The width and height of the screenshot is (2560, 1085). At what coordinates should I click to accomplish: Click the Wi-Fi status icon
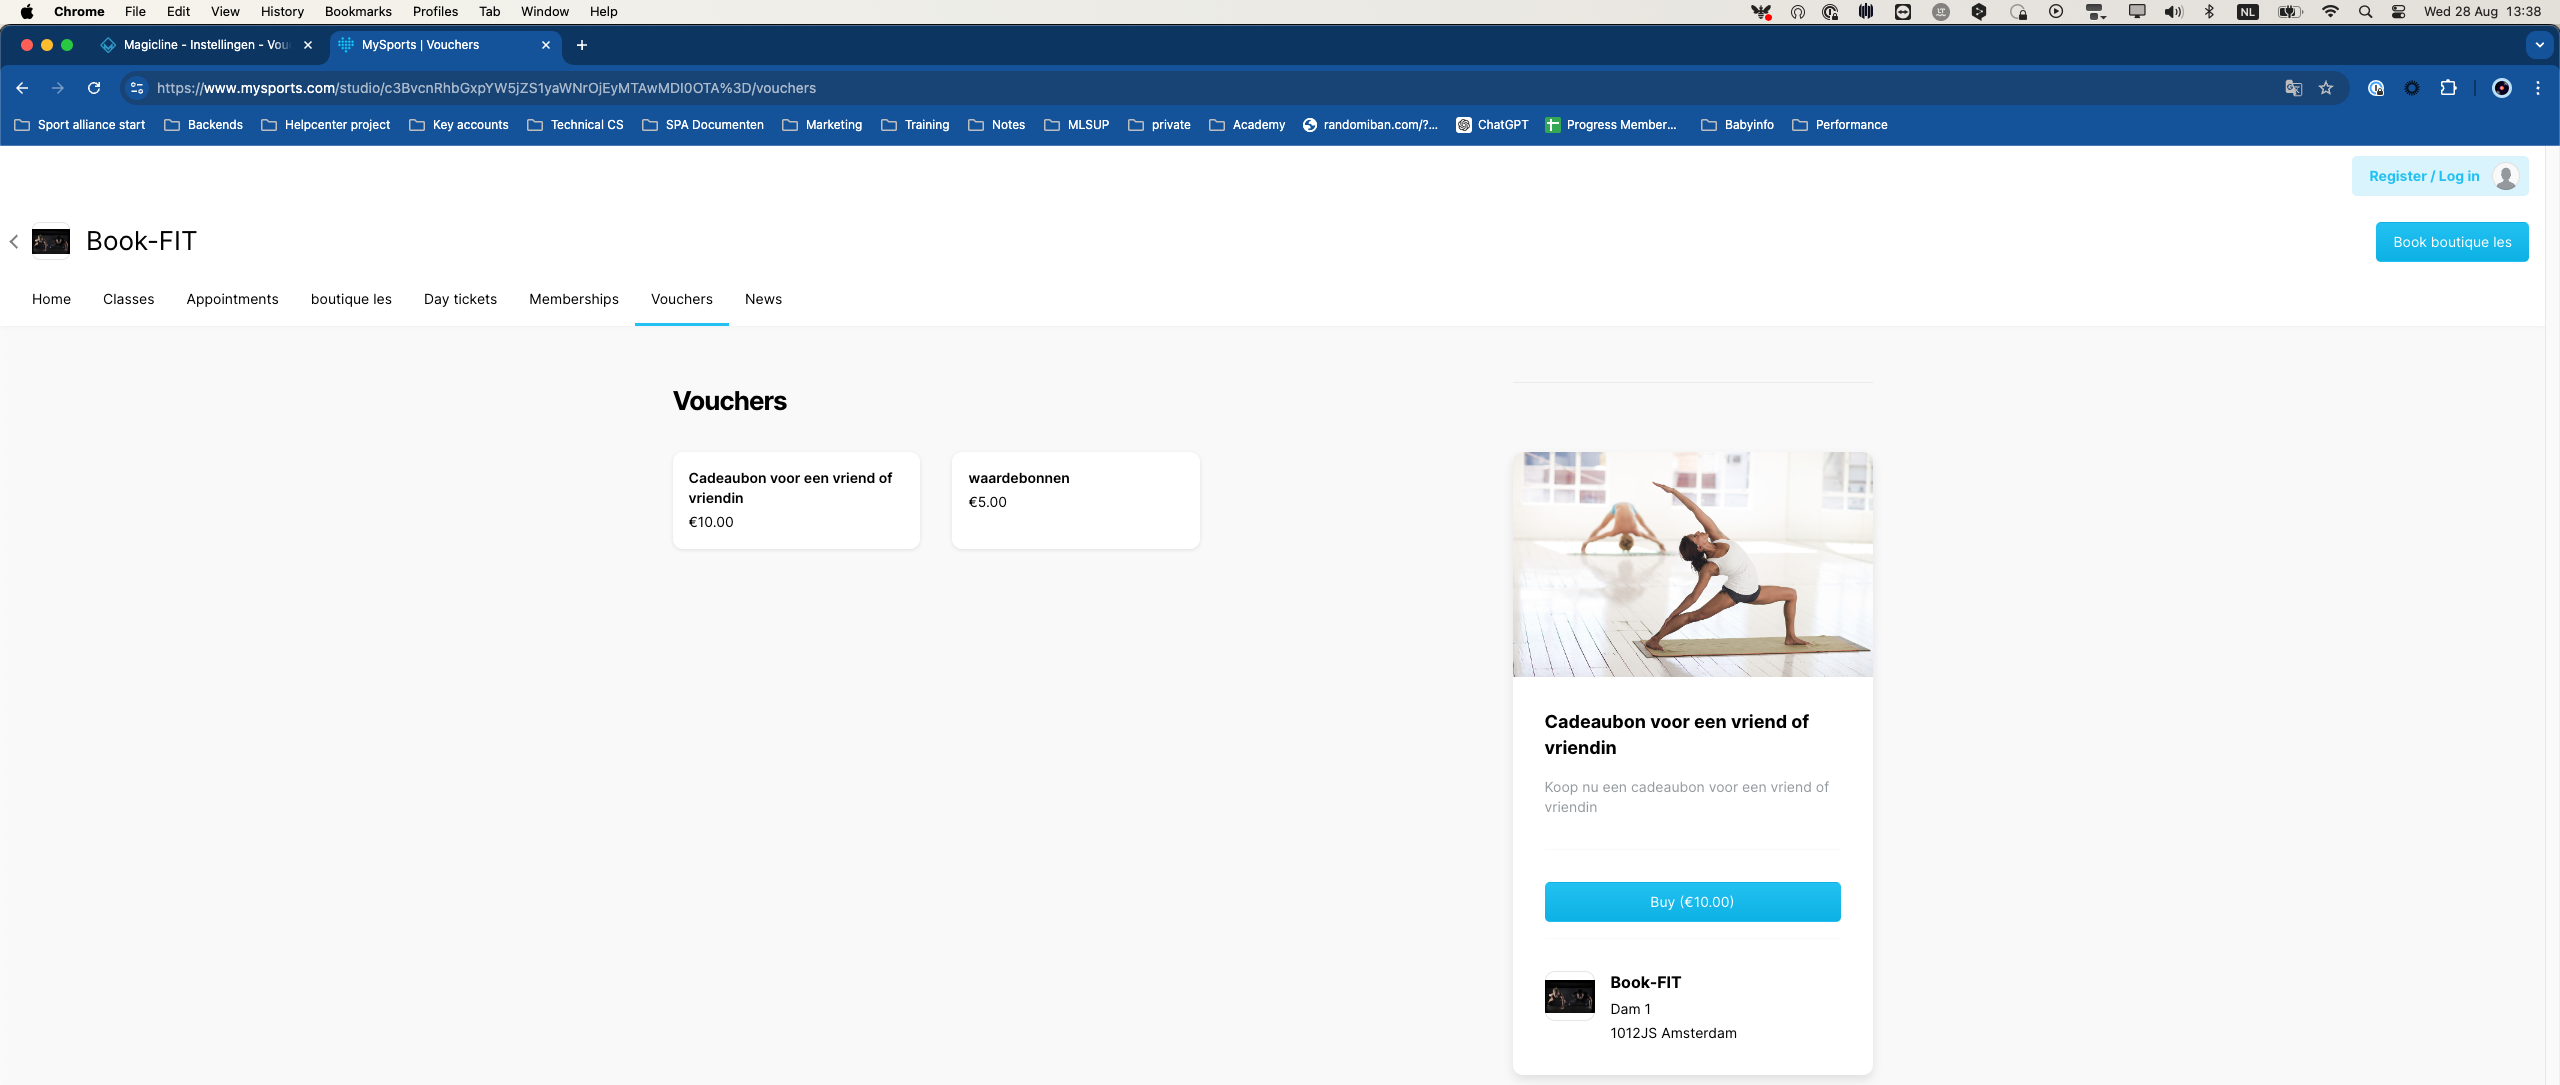point(2331,12)
